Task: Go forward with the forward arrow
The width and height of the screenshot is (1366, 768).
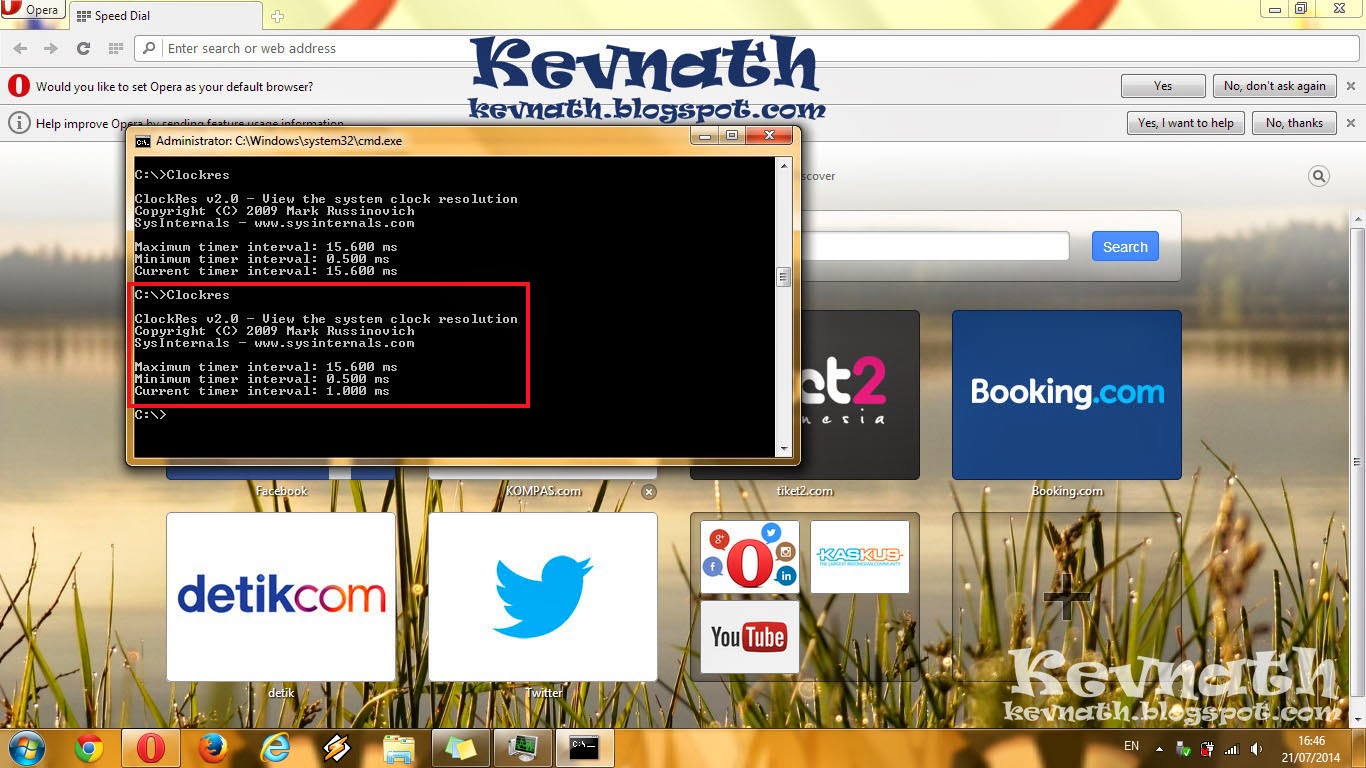Action: pos(51,48)
